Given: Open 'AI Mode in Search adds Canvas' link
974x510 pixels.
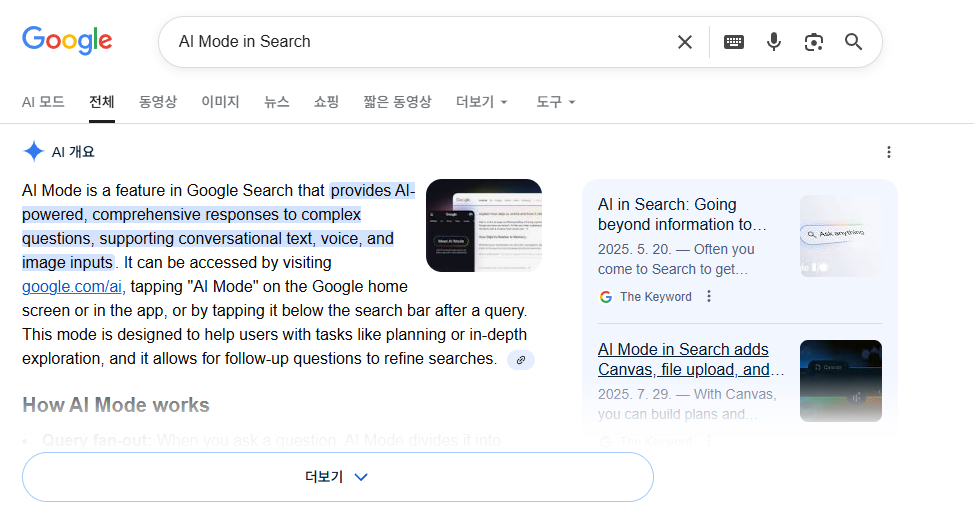Looking at the screenshot, I should pos(690,359).
